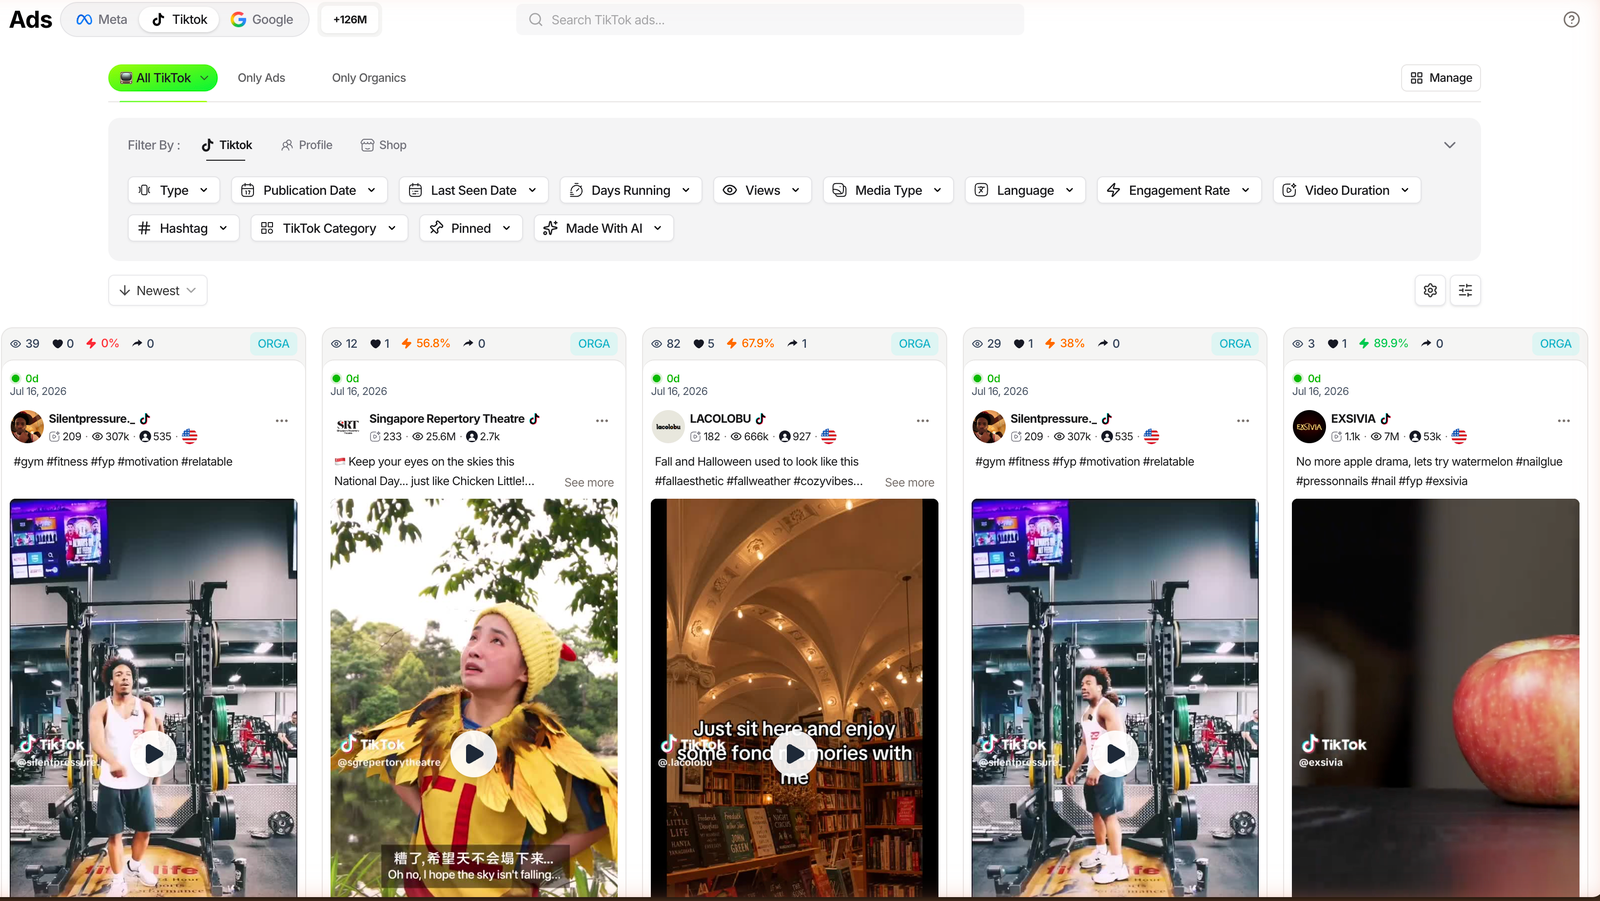The height and width of the screenshot is (901, 1600).
Task: Filter by Shop
Action: pyautogui.click(x=383, y=145)
